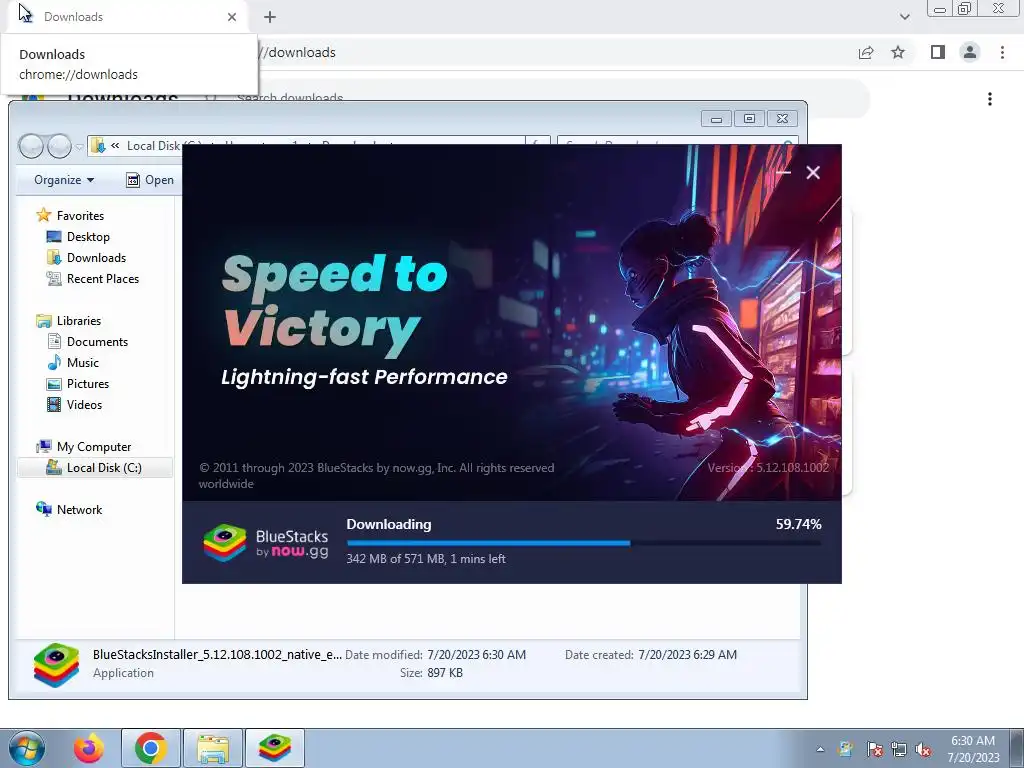Launch Firefox from taskbar
The height and width of the screenshot is (768, 1024).
[88, 748]
